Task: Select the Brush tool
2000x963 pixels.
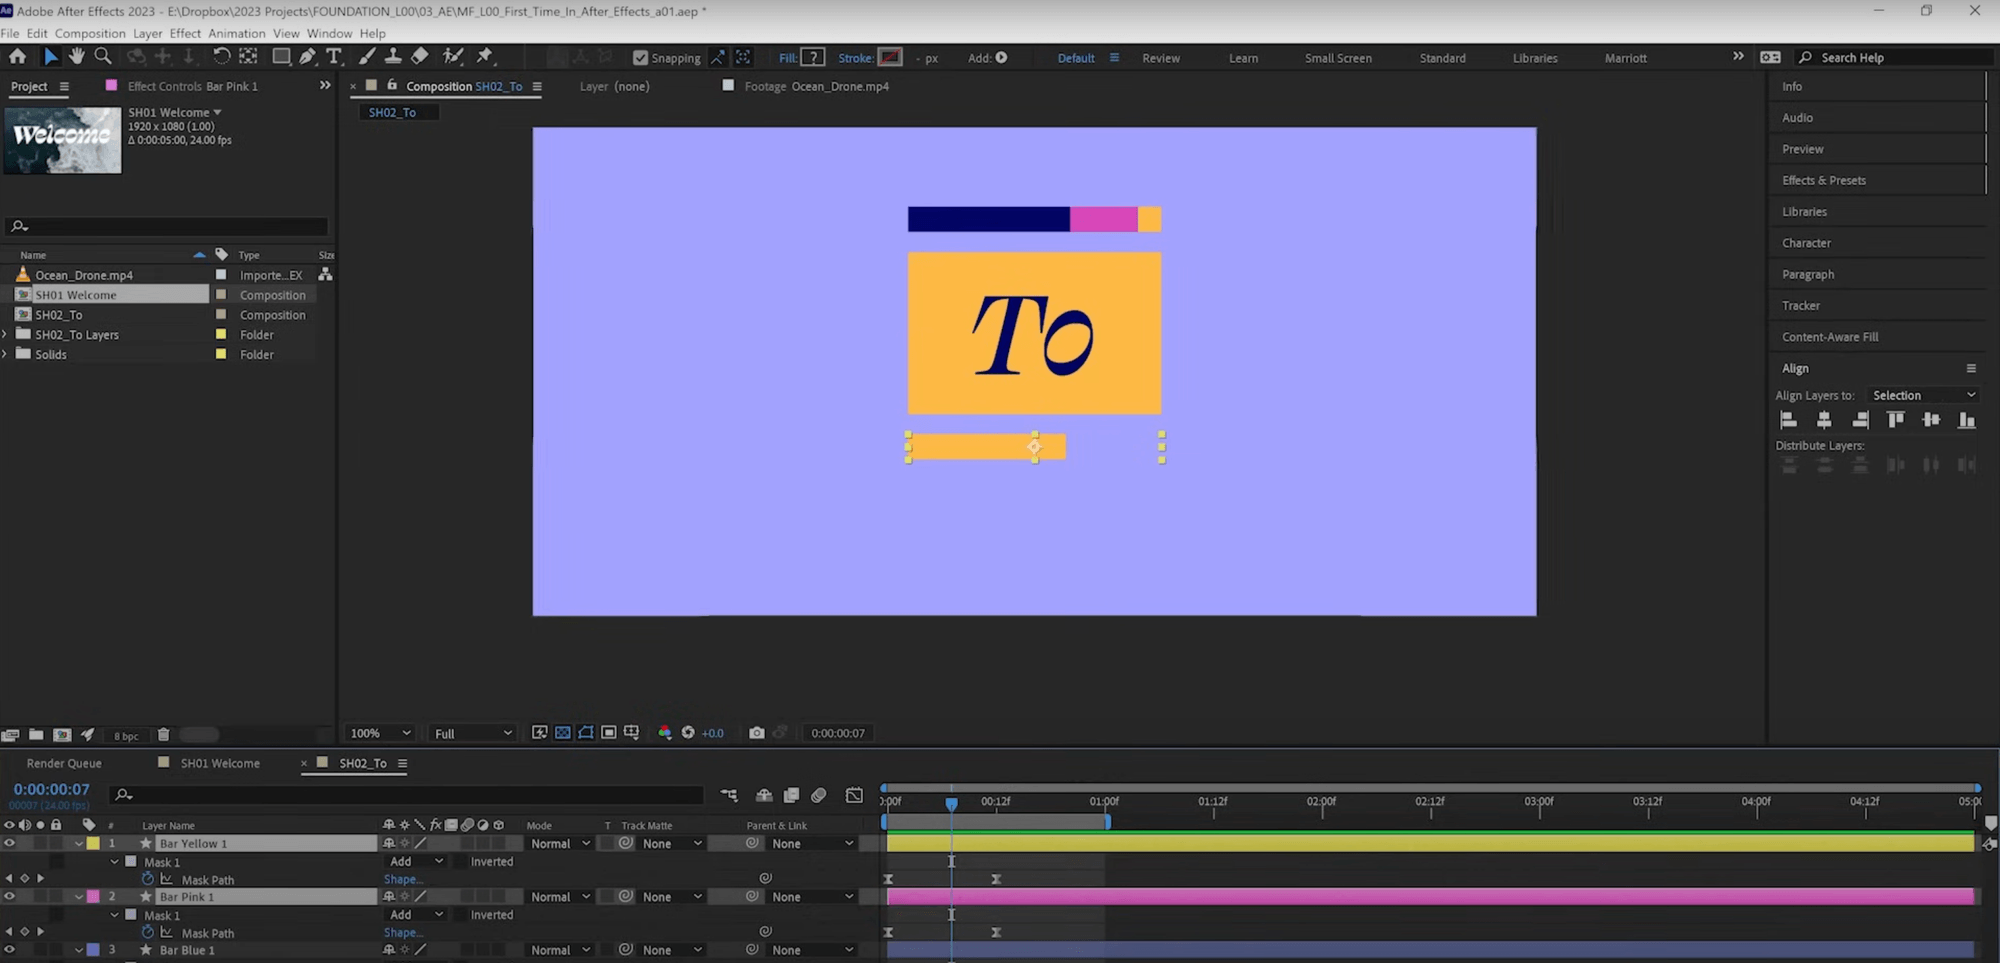Action: click(364, 56)
